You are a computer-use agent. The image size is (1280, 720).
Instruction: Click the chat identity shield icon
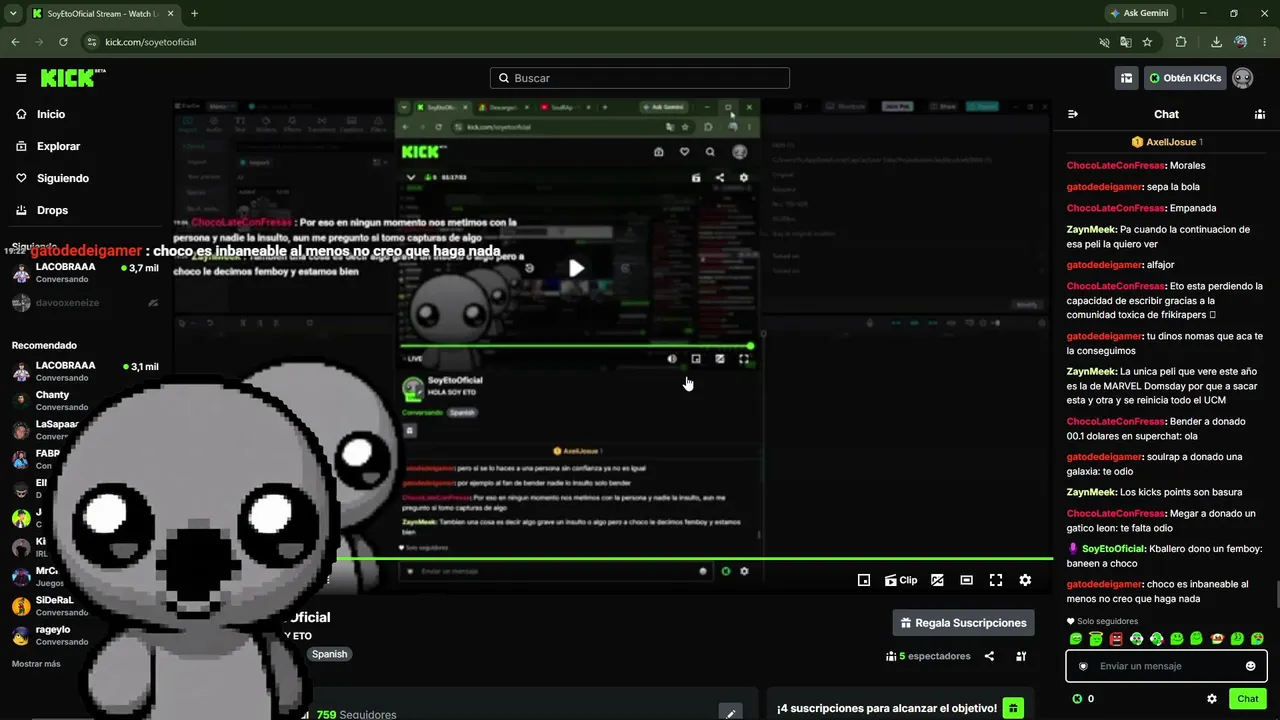tap(1083, 666)
